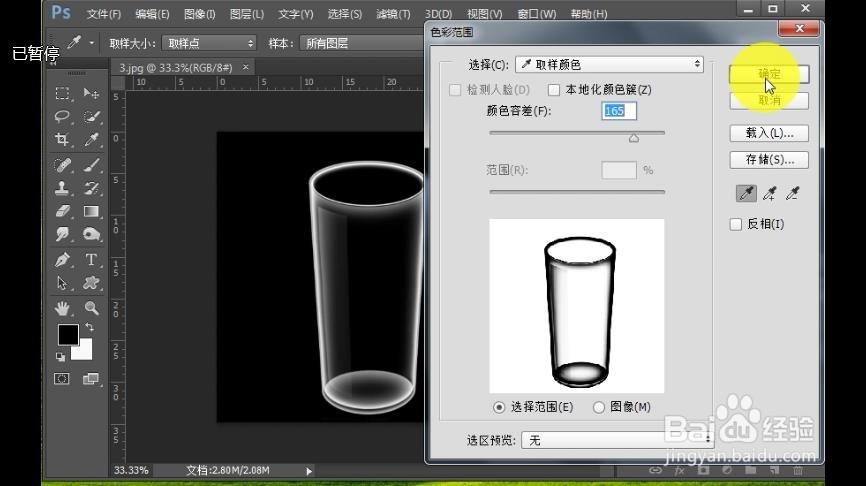Check the 反相 invert checkbox
Screen dimensions: 866x486
[736, 224]
